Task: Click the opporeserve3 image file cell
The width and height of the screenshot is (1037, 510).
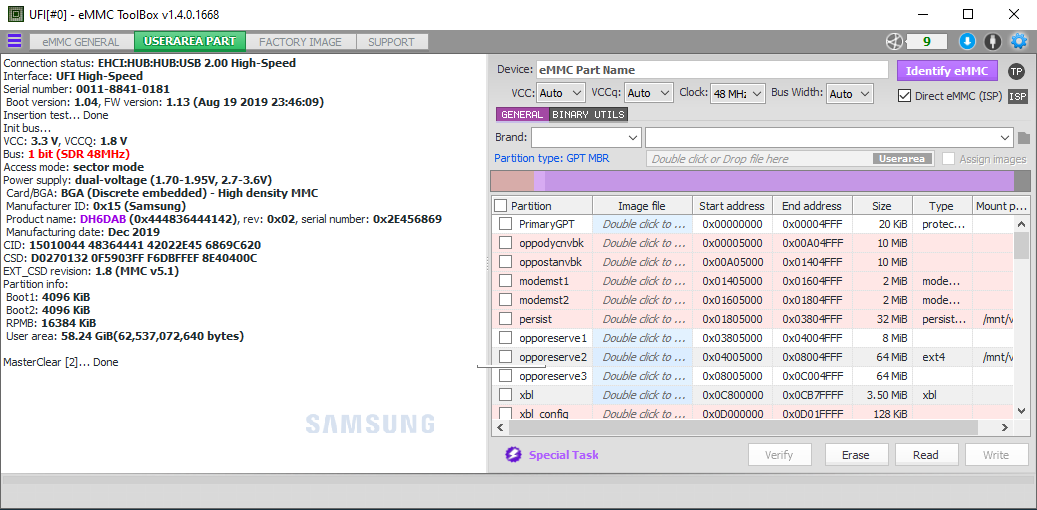Action: click(x=642, y=376)
